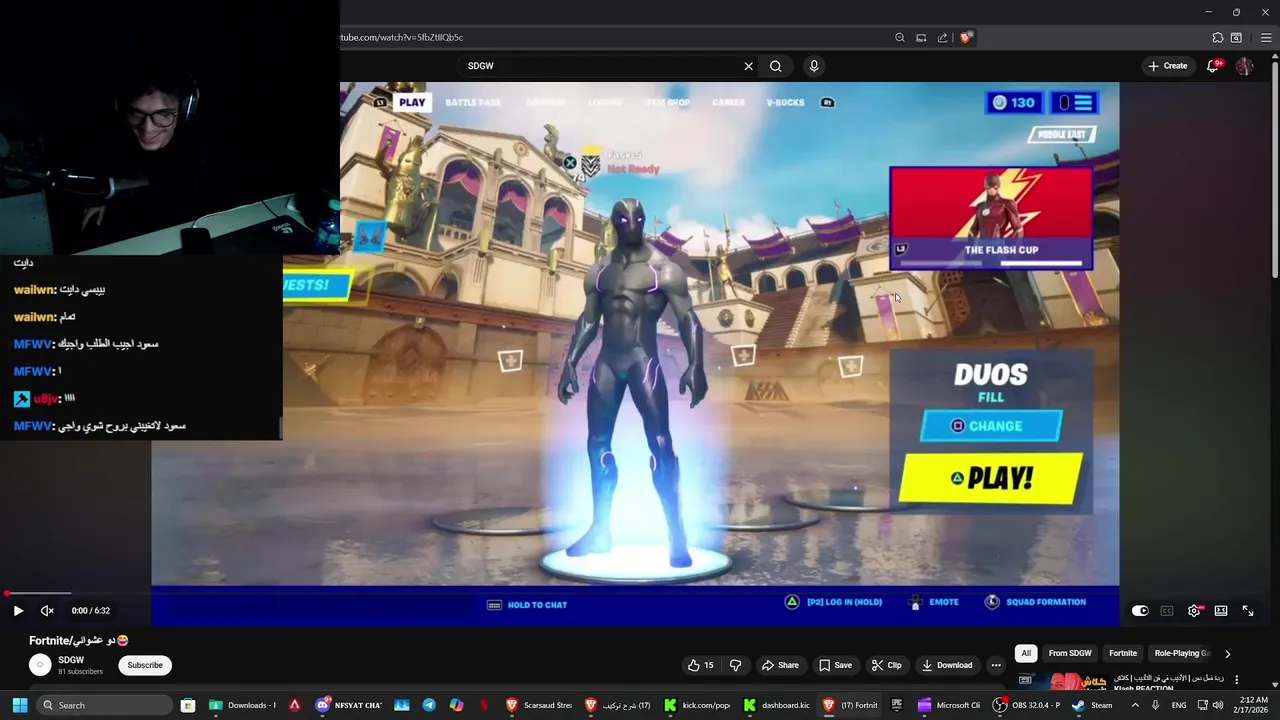Click the Windows taskbar Search box
This screenshot has width=1280, height=720.
[104, 705]
